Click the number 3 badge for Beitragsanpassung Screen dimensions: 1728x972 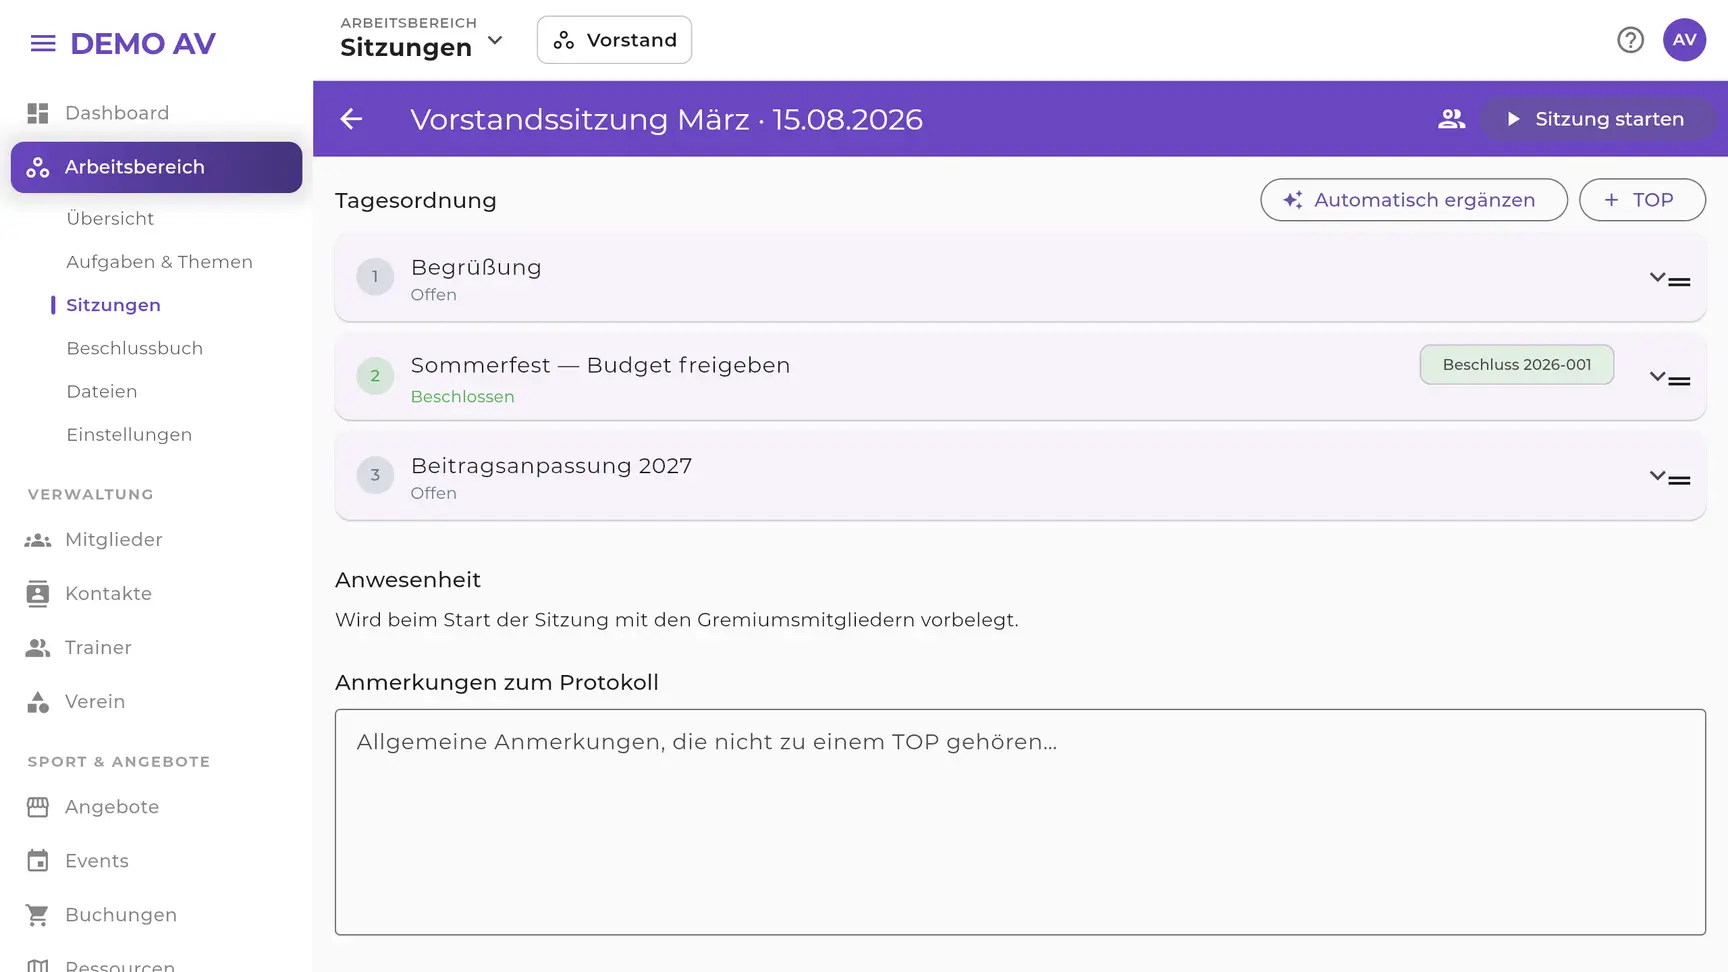pyautogui.click(x=375, y=475)
